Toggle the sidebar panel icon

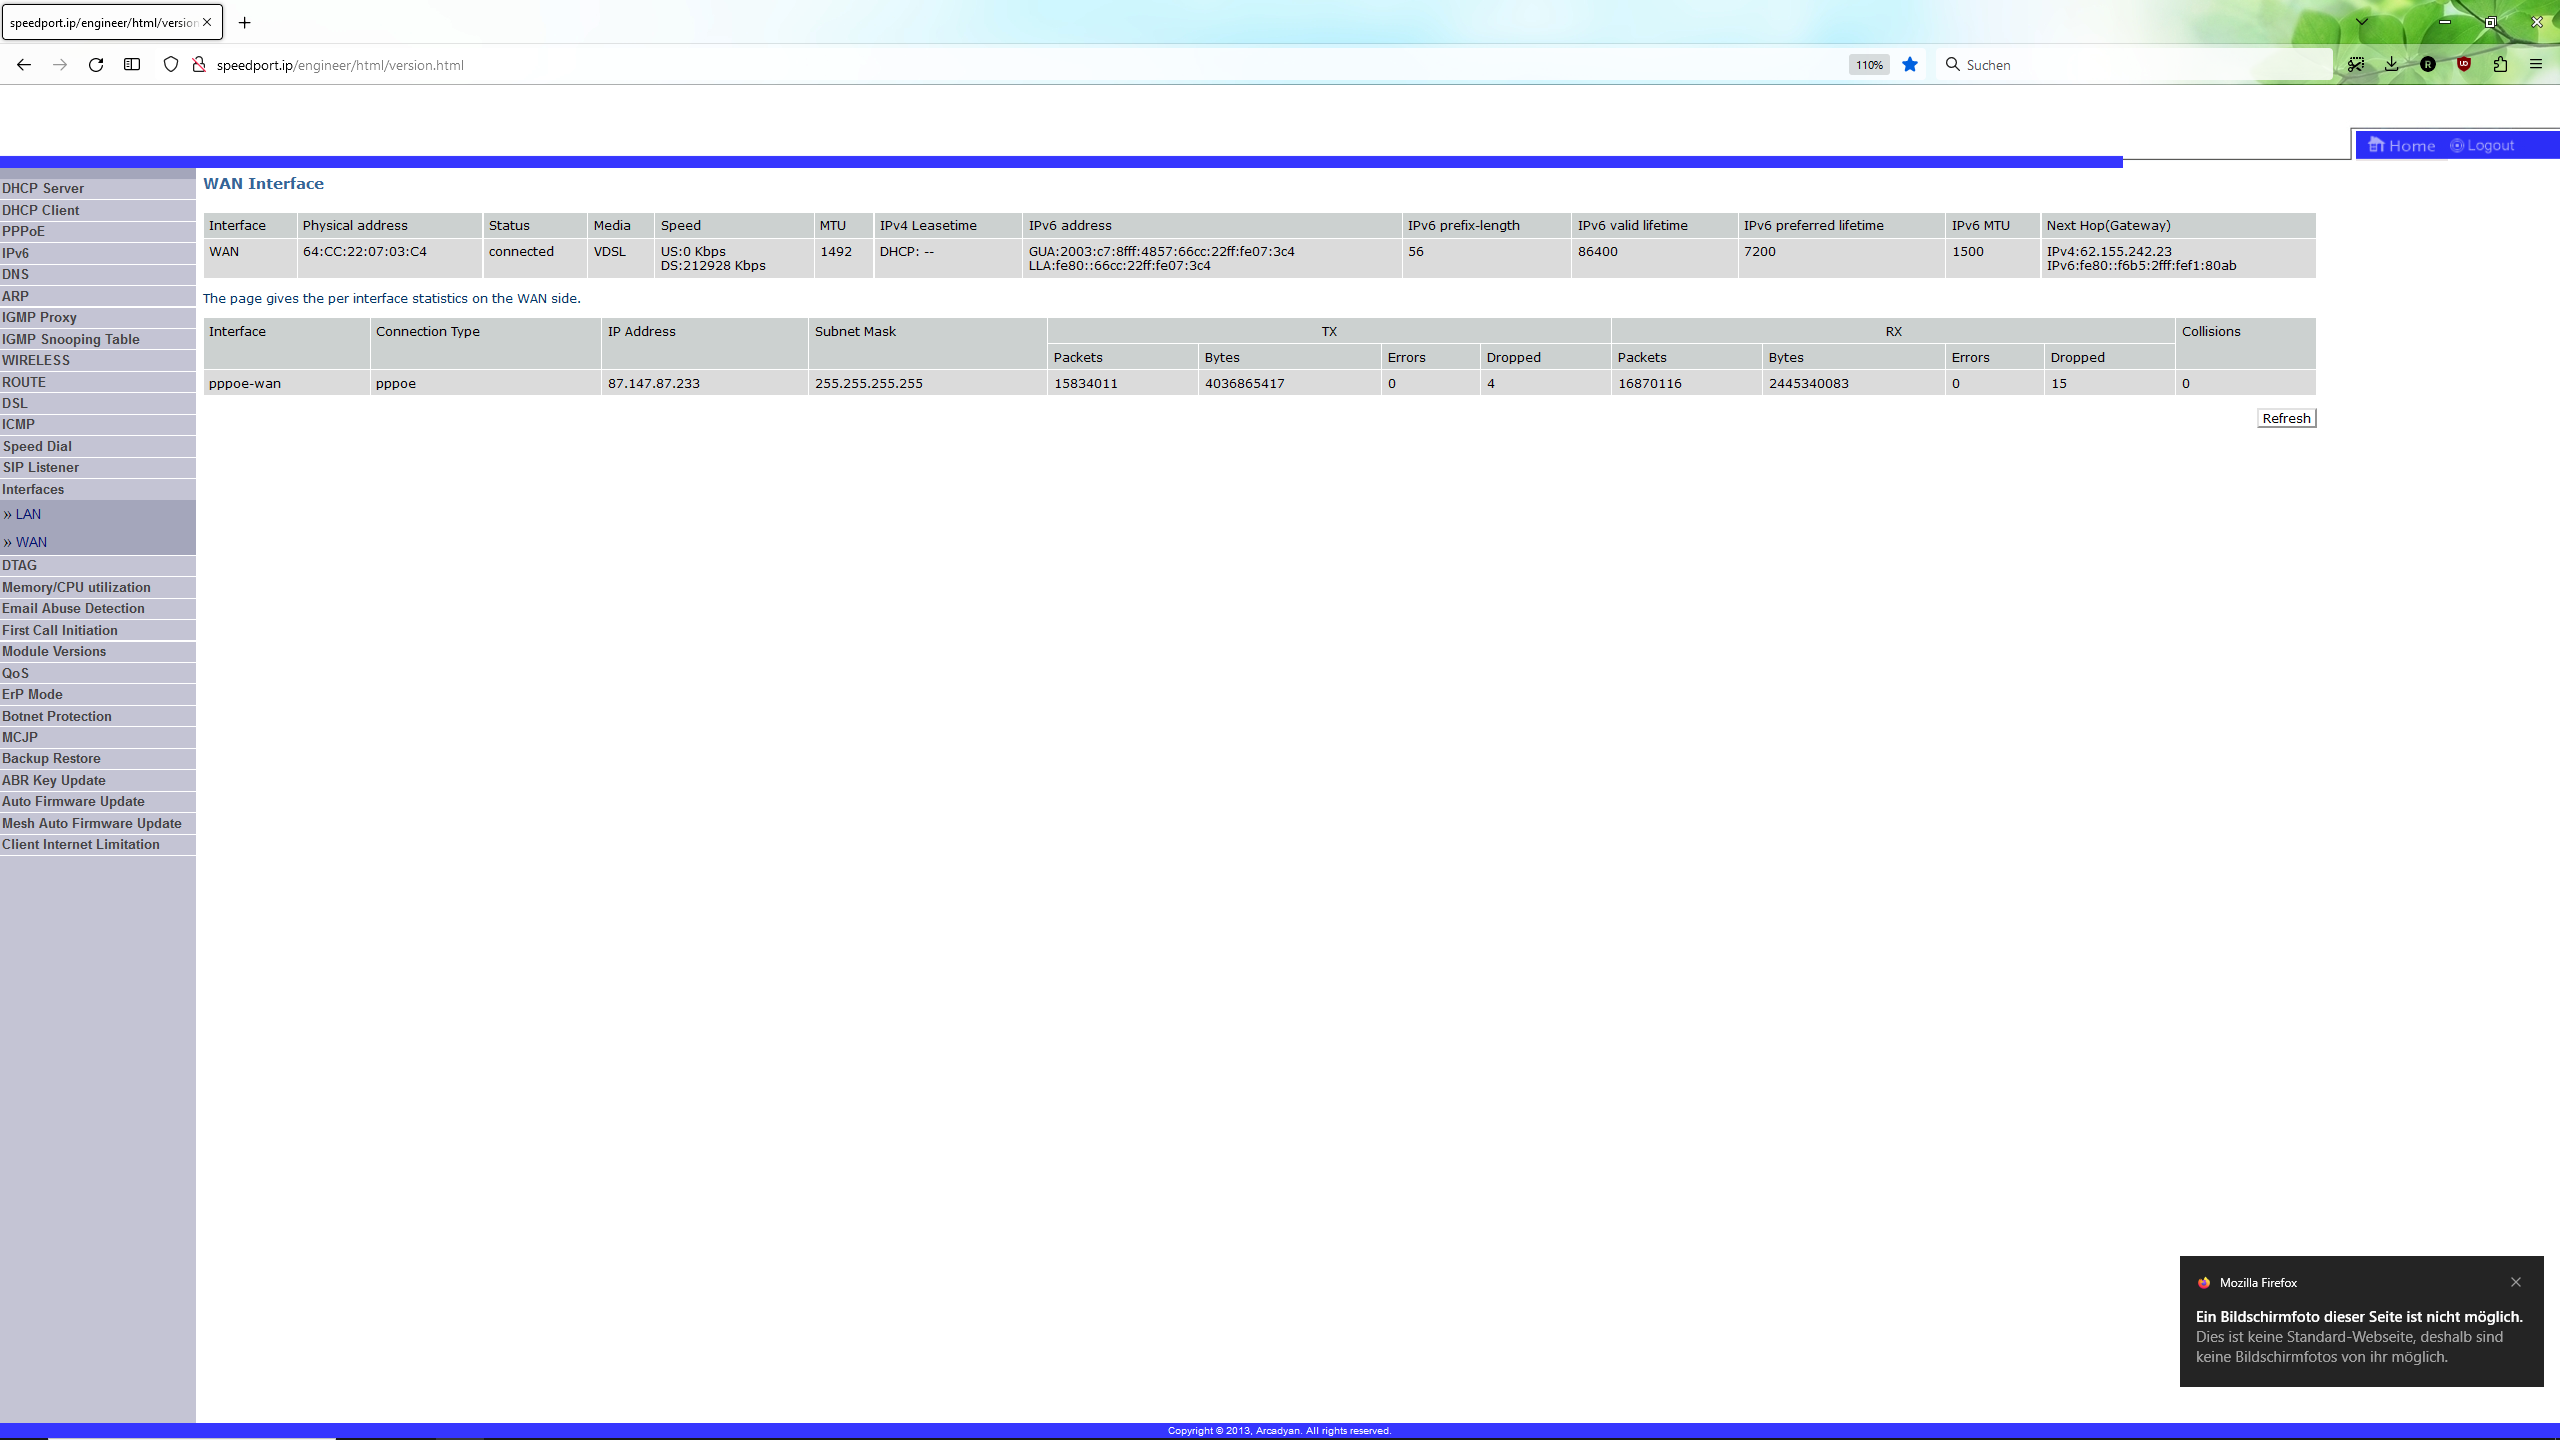click(132, 65)
